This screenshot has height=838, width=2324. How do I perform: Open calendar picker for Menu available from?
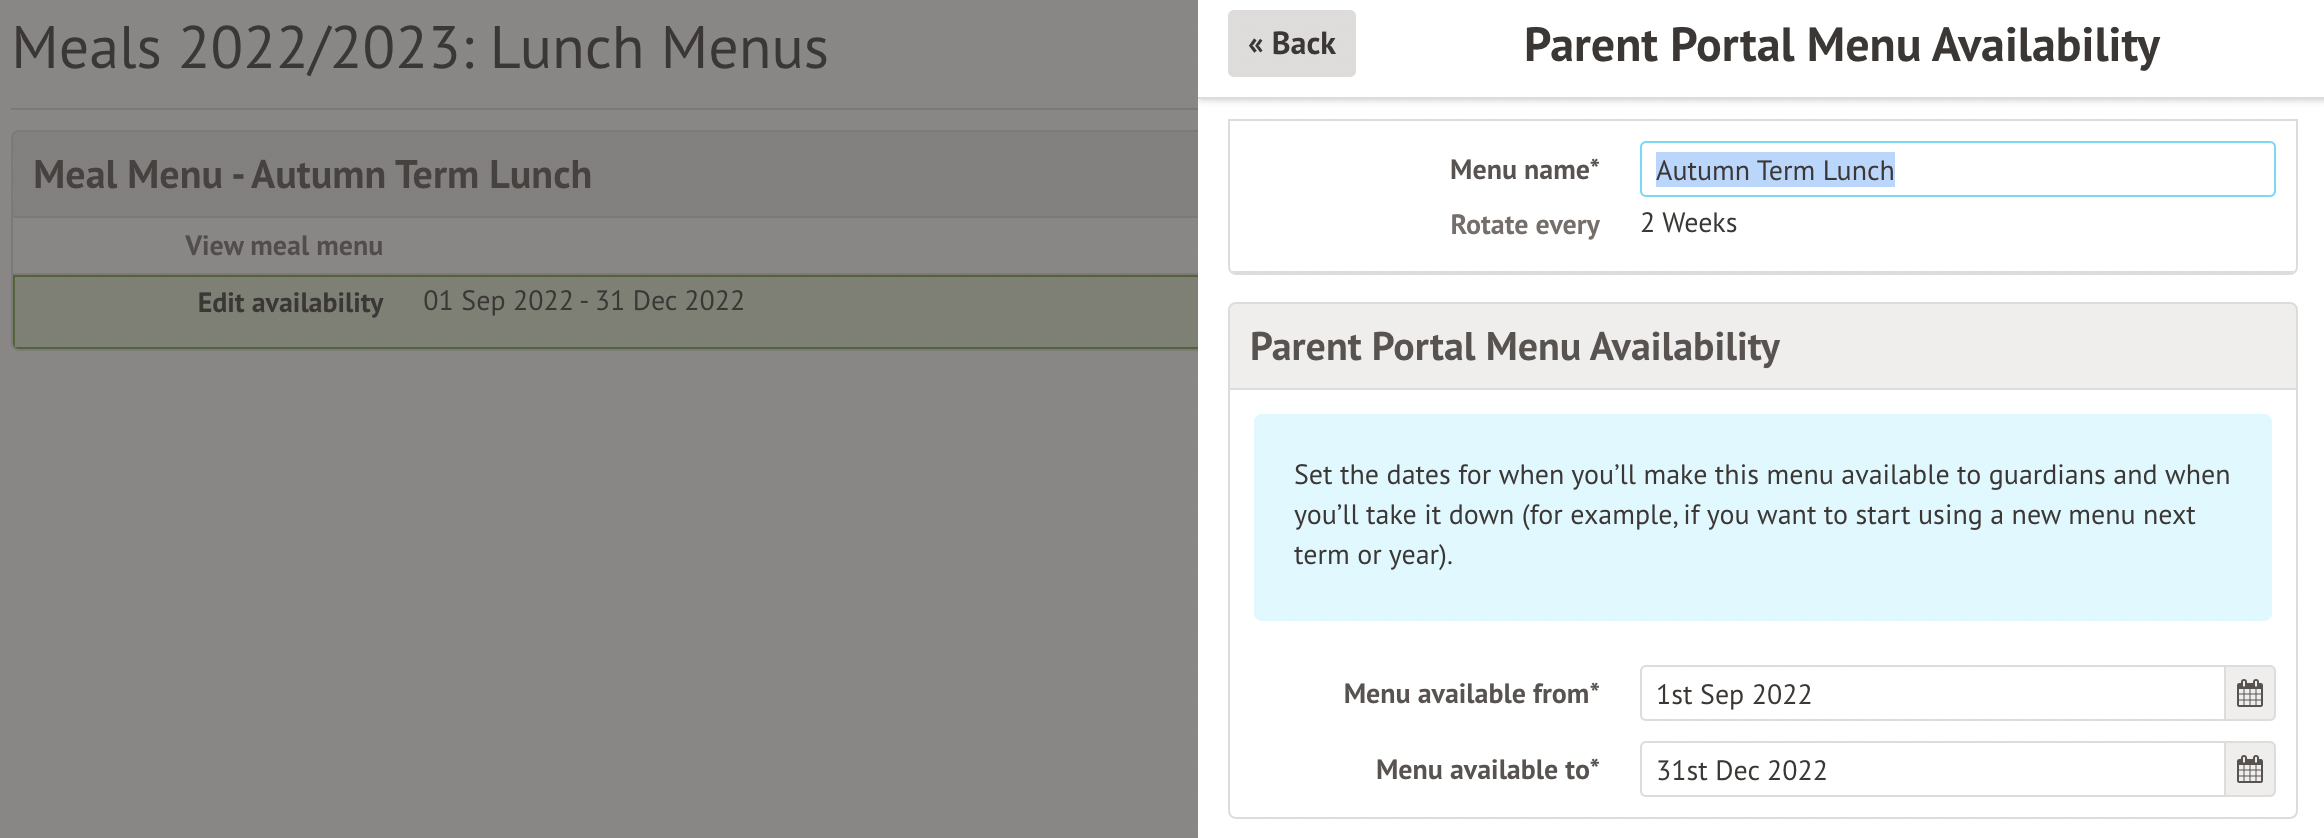tap(2249, 693)
